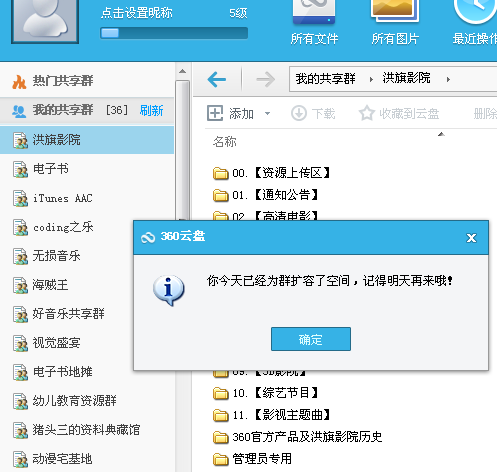Click the group icon beside 视觉盛宴
The height and width of the screenshot is (472, 497).
point(20,343)
